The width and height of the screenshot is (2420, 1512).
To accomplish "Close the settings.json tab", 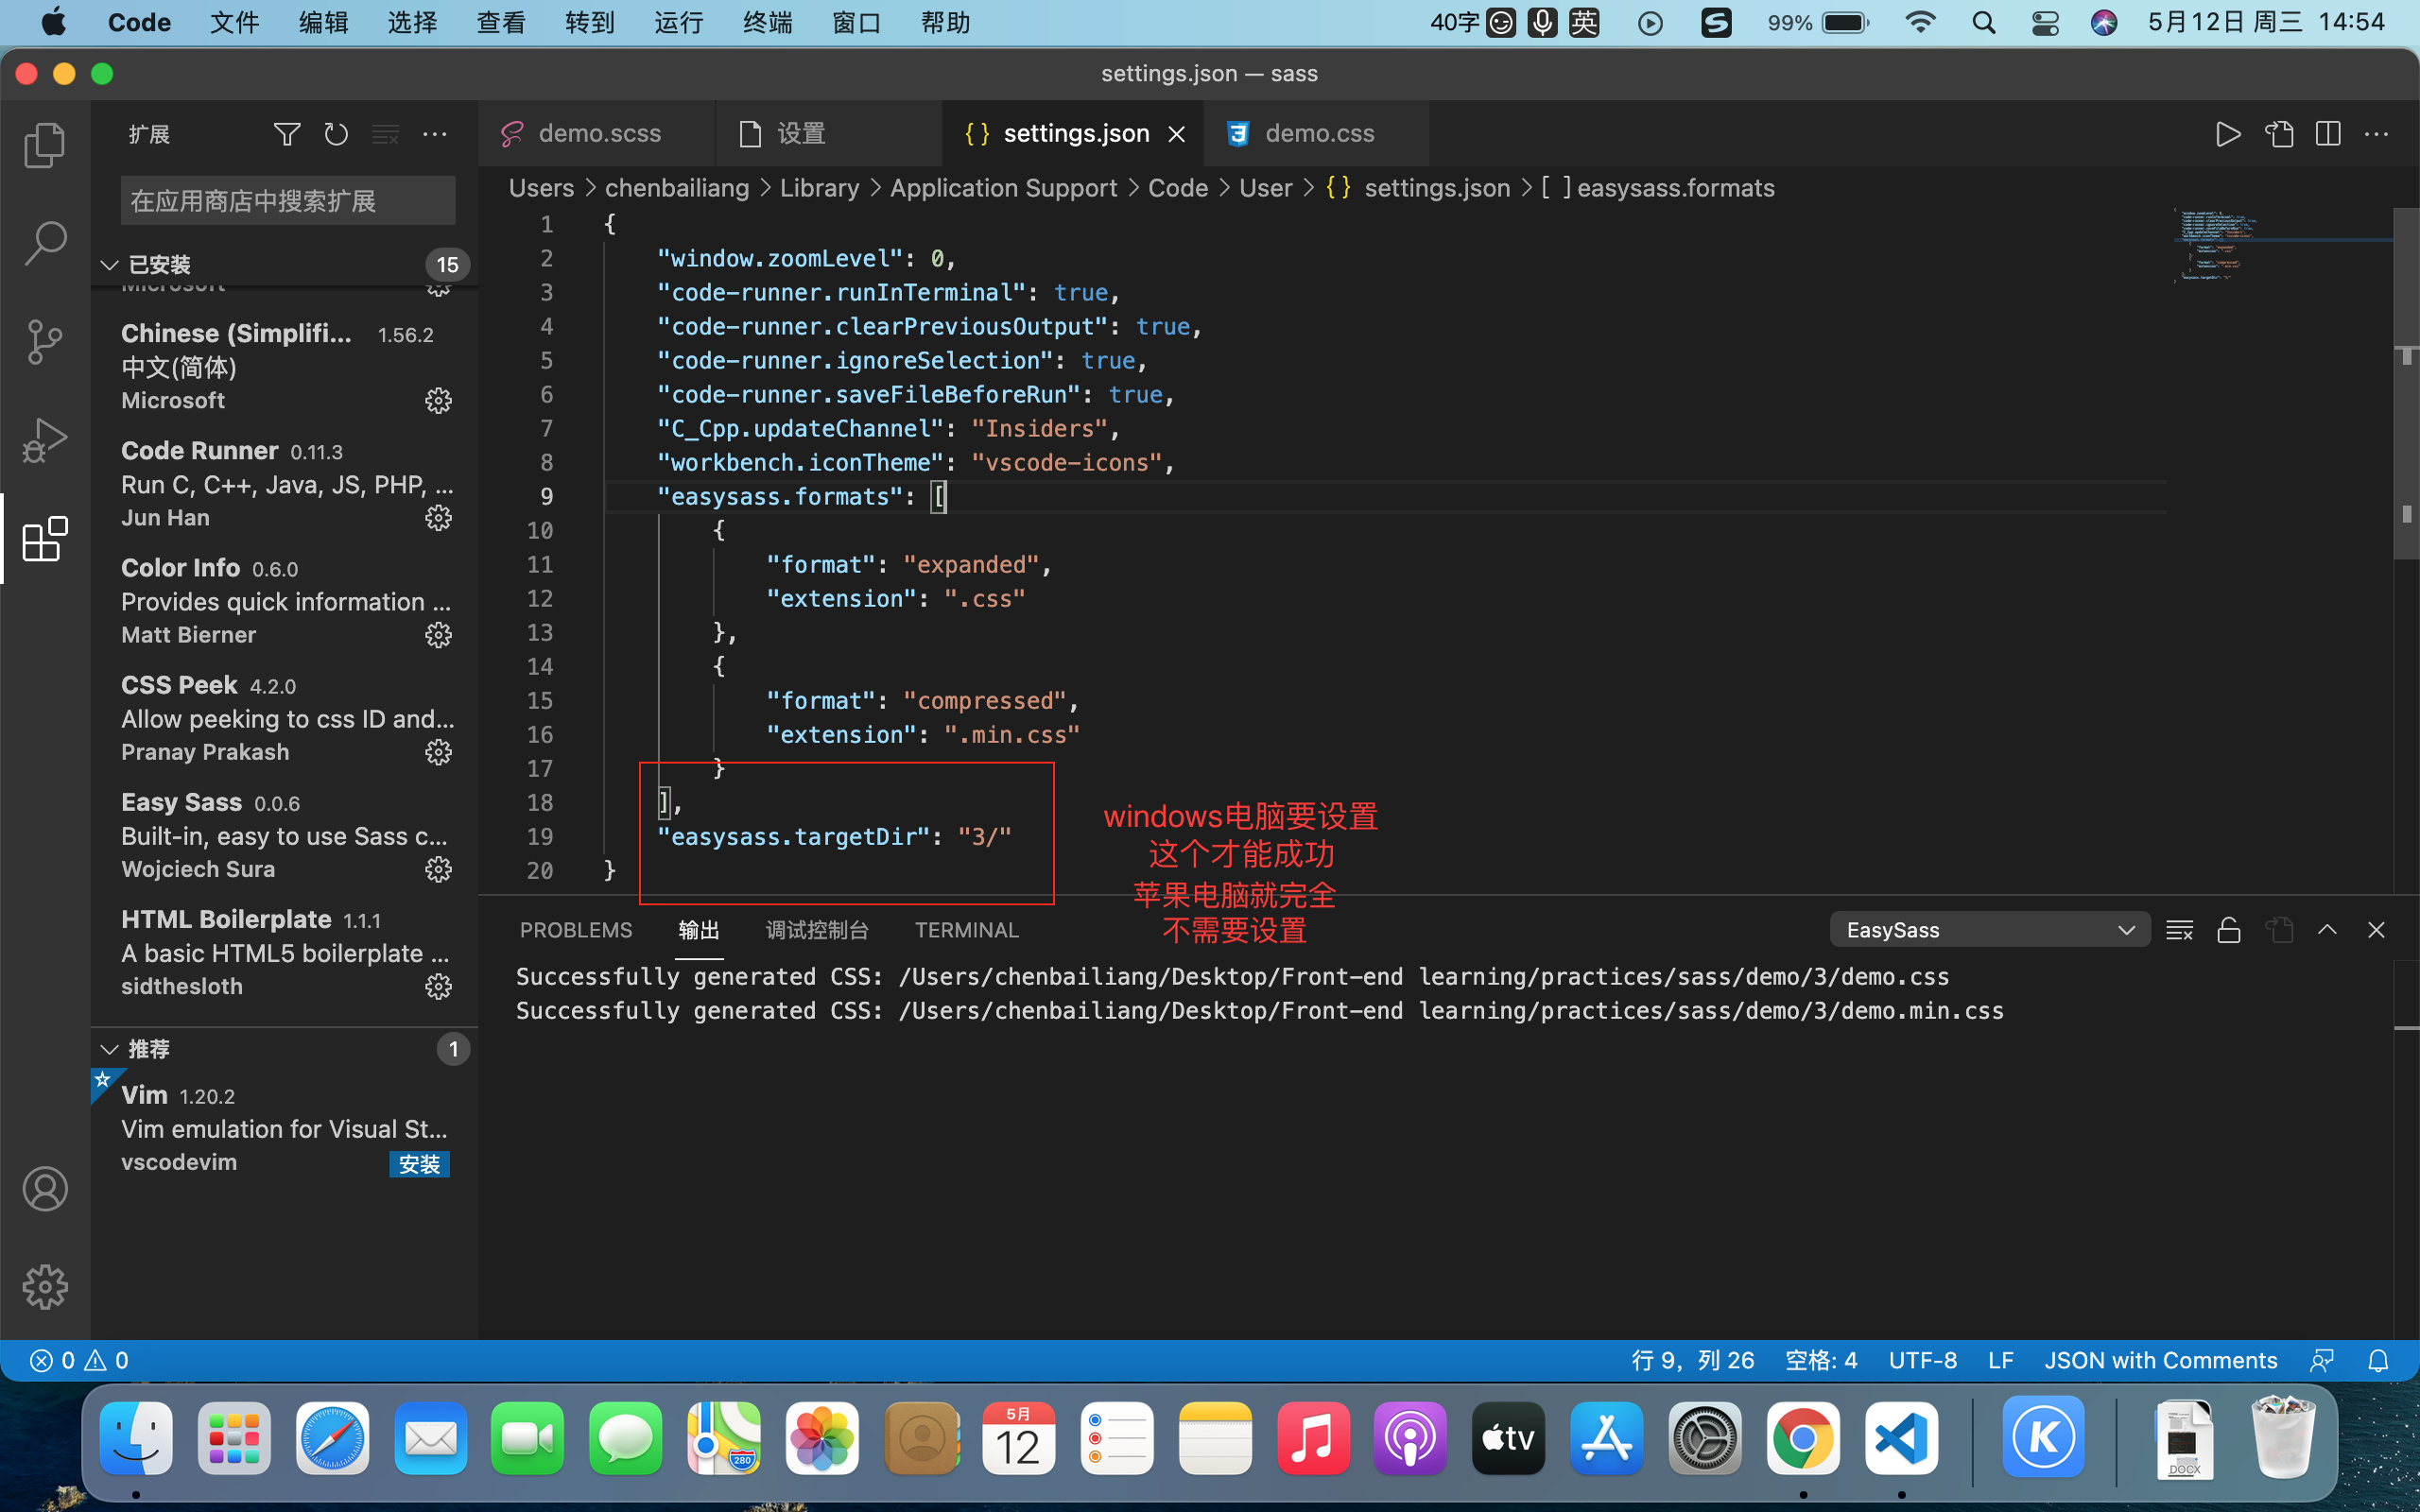I will click(x=1177, y=134).
